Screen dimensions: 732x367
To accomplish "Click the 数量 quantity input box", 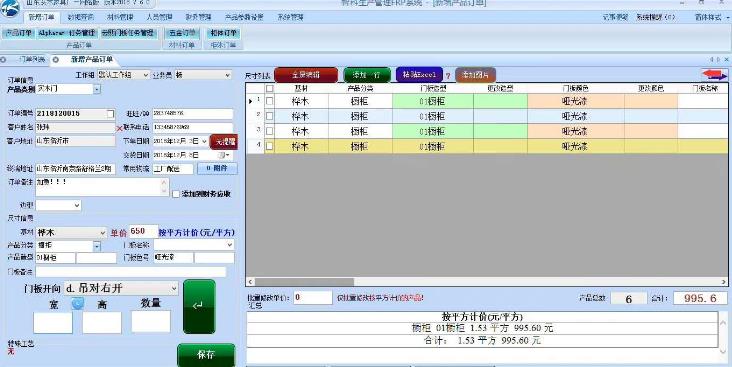I will pyautogui.click(x=151, y=322).
